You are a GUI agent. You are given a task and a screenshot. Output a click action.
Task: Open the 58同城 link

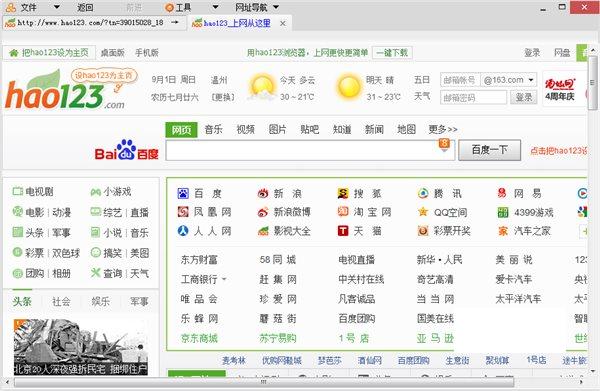pyautogui.click(x=278, y=260)
